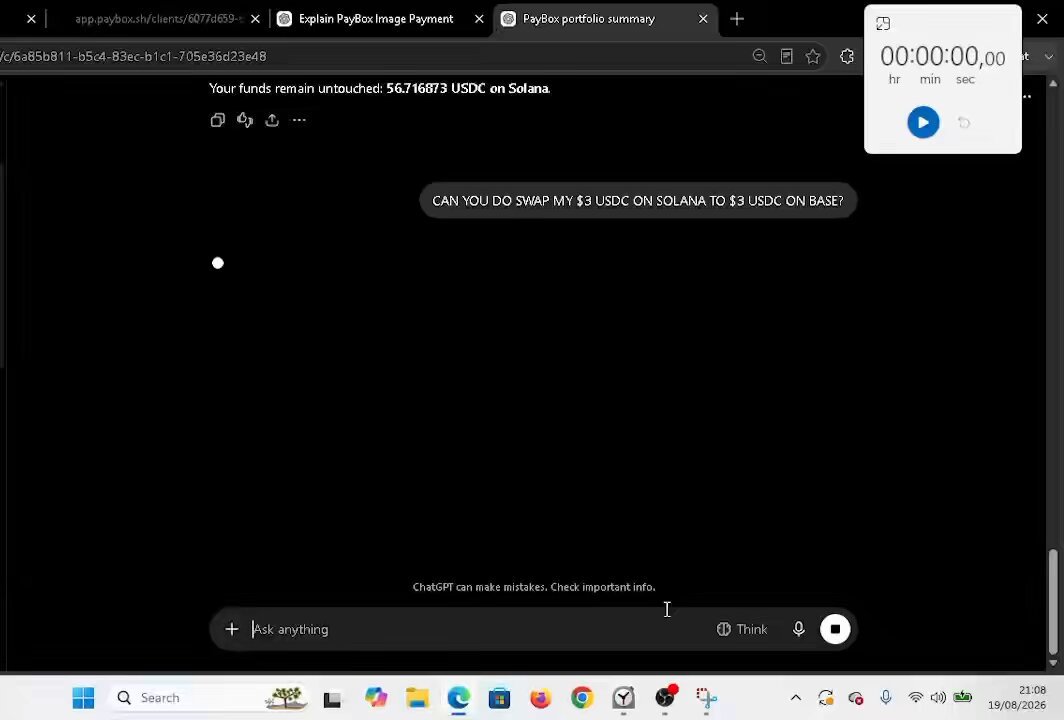The image size is (1064, 720).
Task: Open Google Chrome from the taskbar
Action: click(x=582, y=698)
